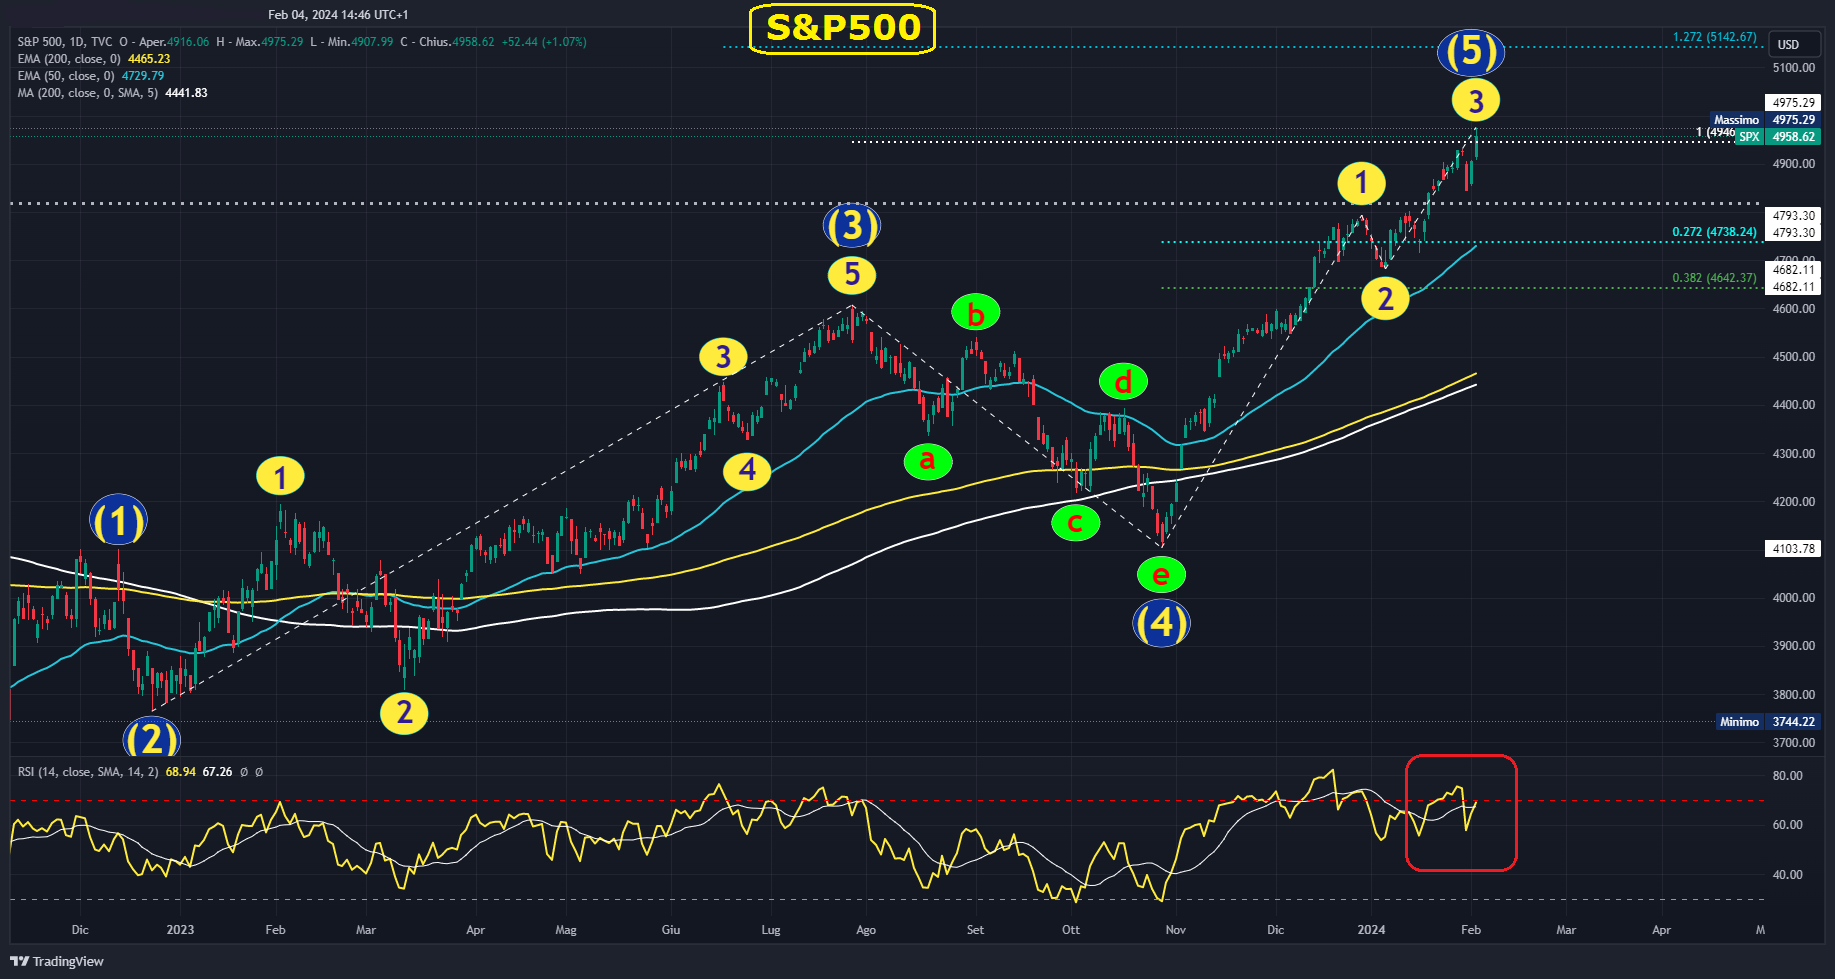Click the Minimo 3744.22 price tag
Image resolution: width=1835 pixels, height=979 pixels.
pyautogui.click(x=1768, y=722)
